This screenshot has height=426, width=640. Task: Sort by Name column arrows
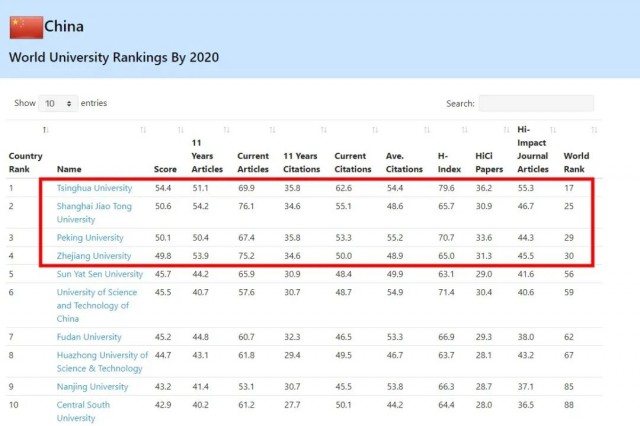click(x=143, y=130)
